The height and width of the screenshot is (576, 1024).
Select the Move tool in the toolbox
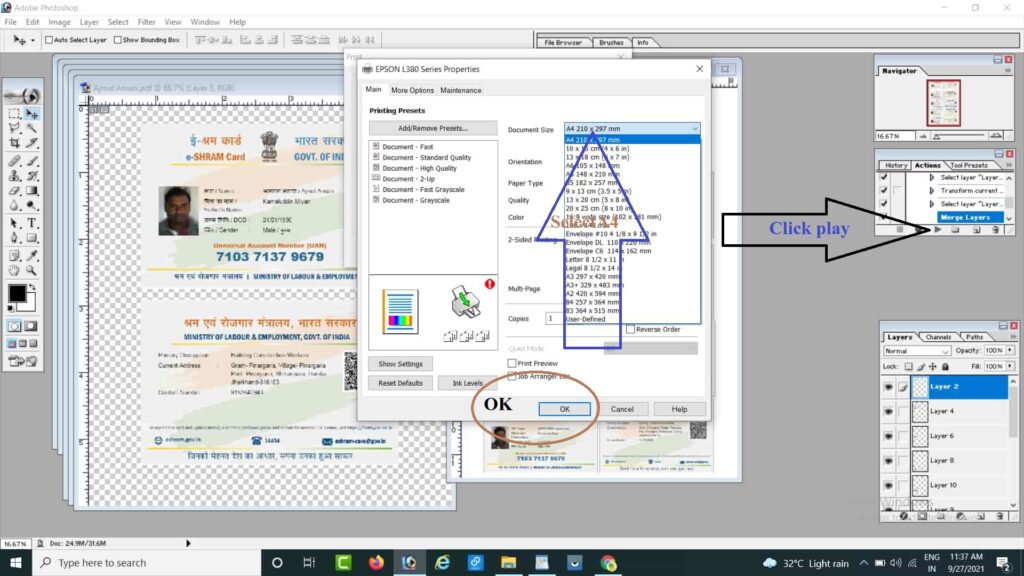click(x=32, y=114)
